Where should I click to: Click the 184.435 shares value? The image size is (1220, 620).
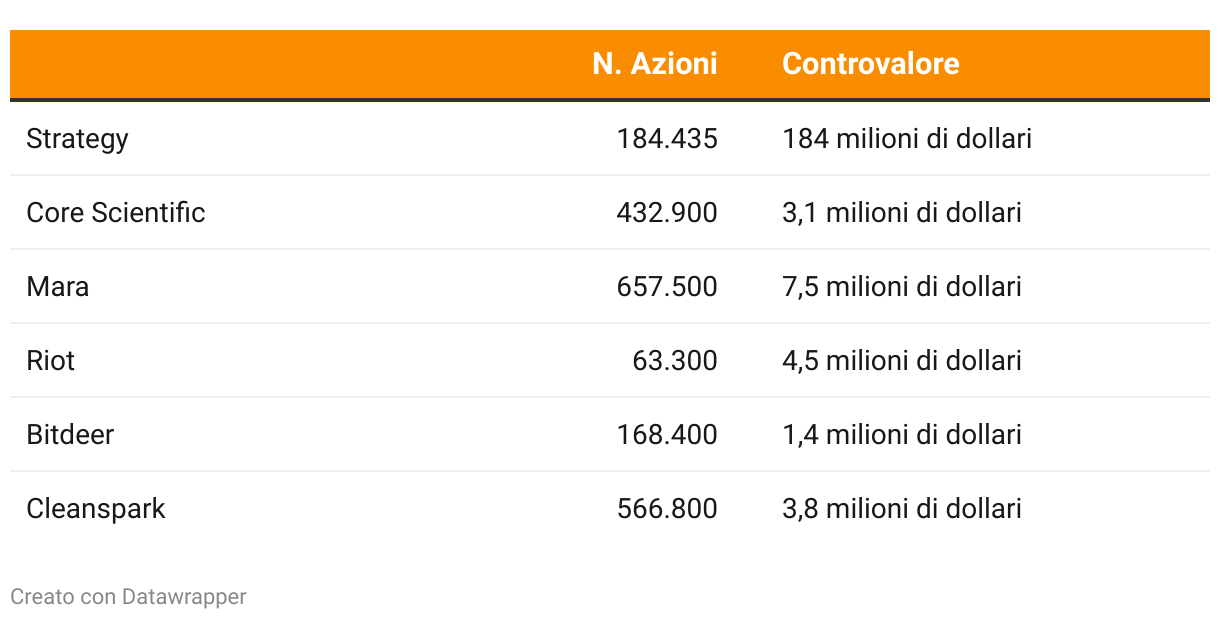point(667,138)
